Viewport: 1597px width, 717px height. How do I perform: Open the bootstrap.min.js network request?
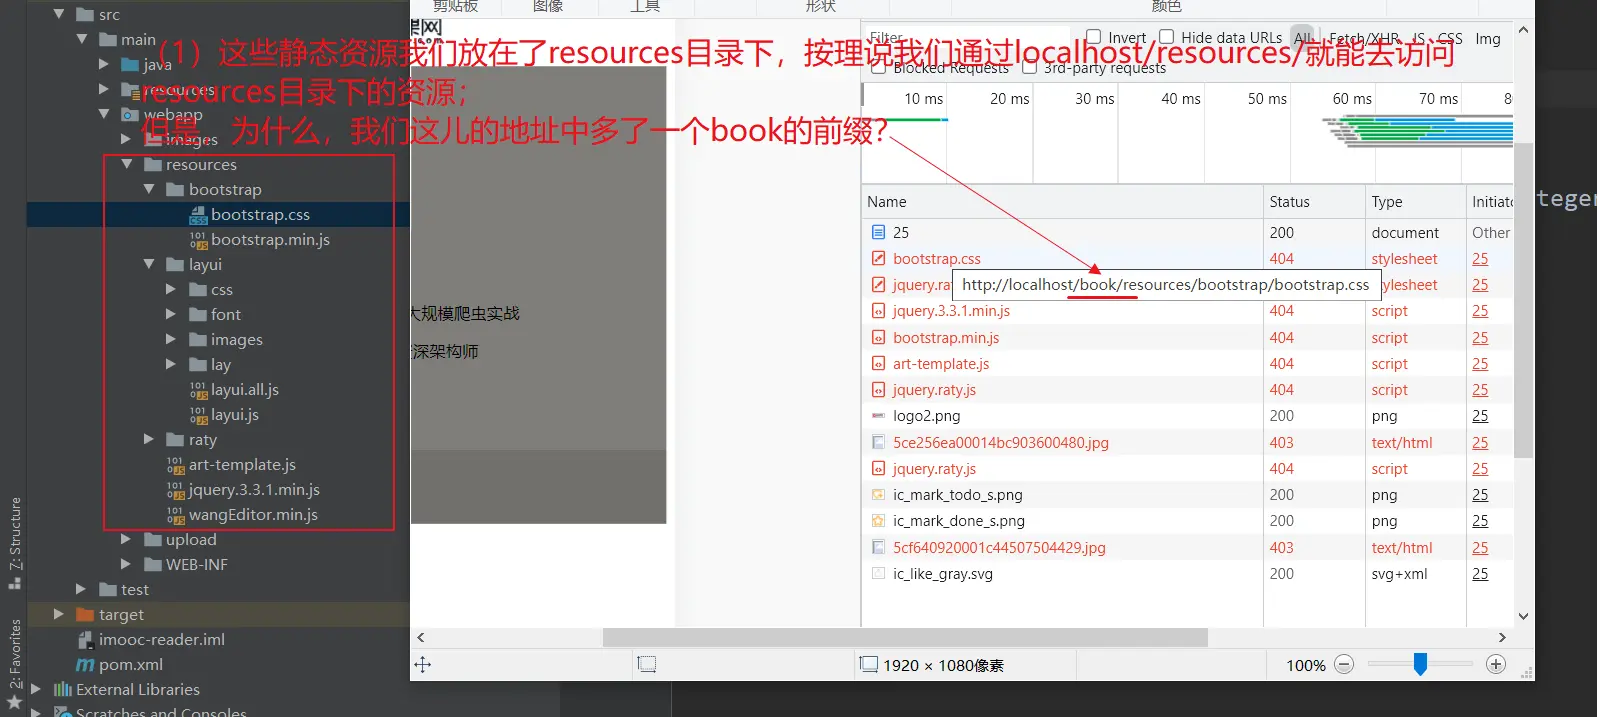946,337
